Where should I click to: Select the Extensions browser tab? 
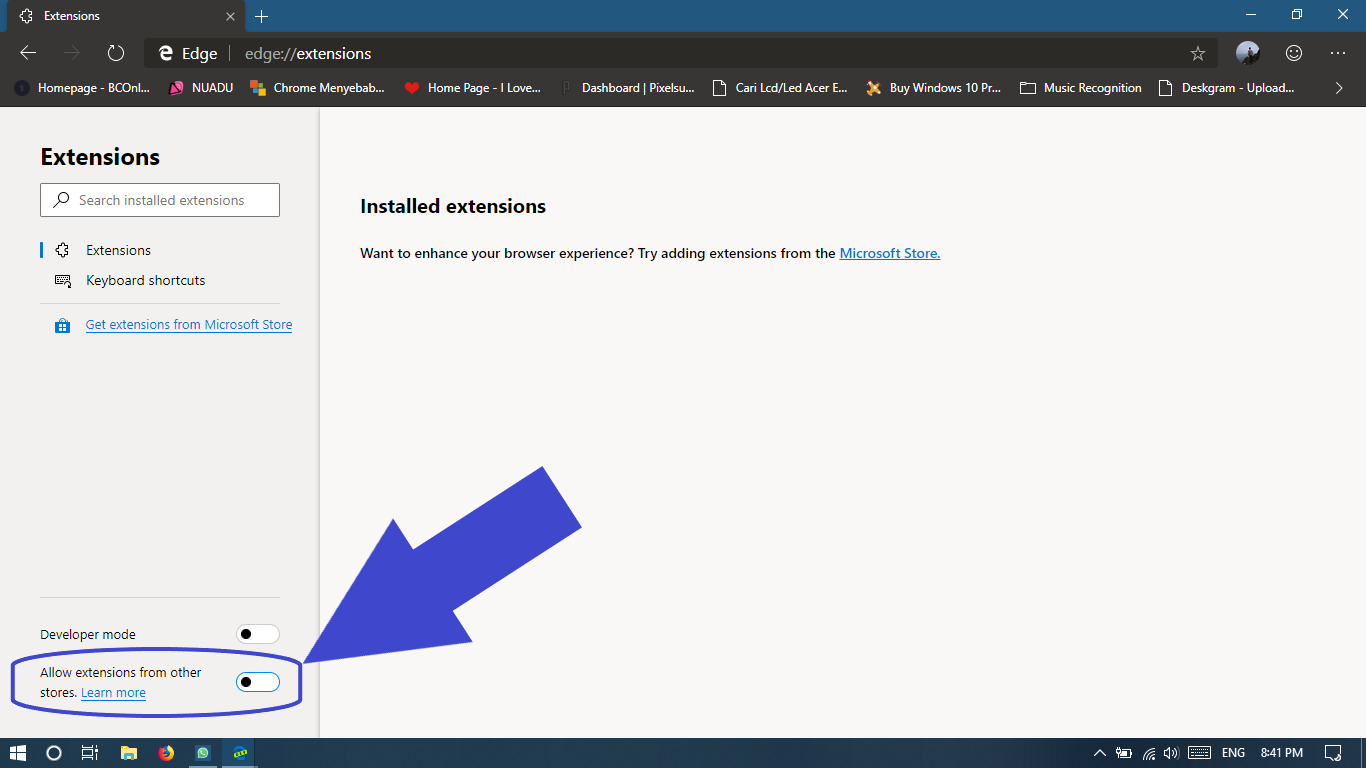(x=127, y=16)
